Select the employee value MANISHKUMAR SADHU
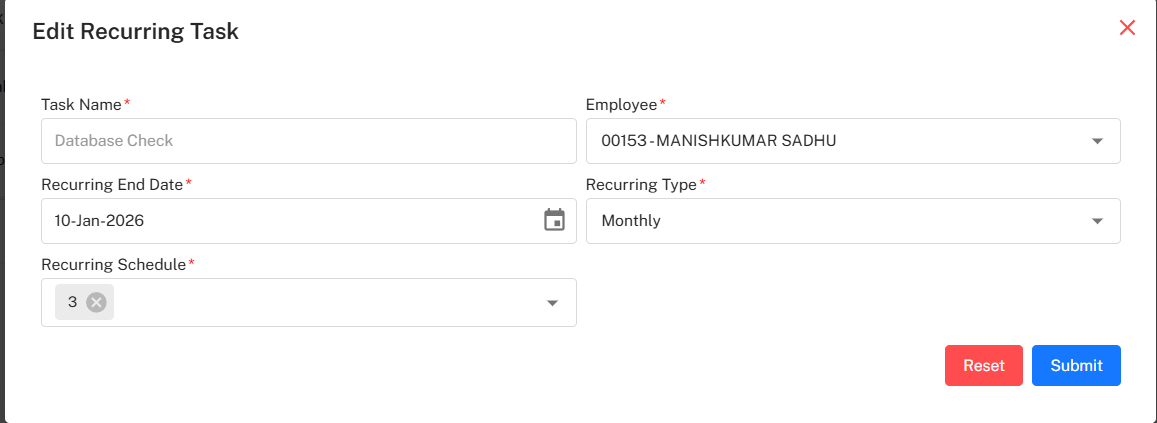 (718, 141)
